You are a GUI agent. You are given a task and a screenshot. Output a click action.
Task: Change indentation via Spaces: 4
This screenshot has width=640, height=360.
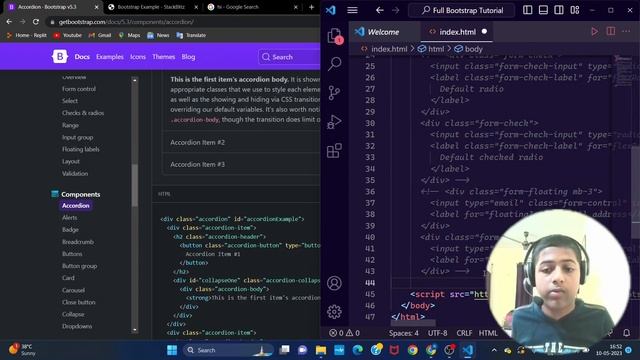[x=403, y=333]
